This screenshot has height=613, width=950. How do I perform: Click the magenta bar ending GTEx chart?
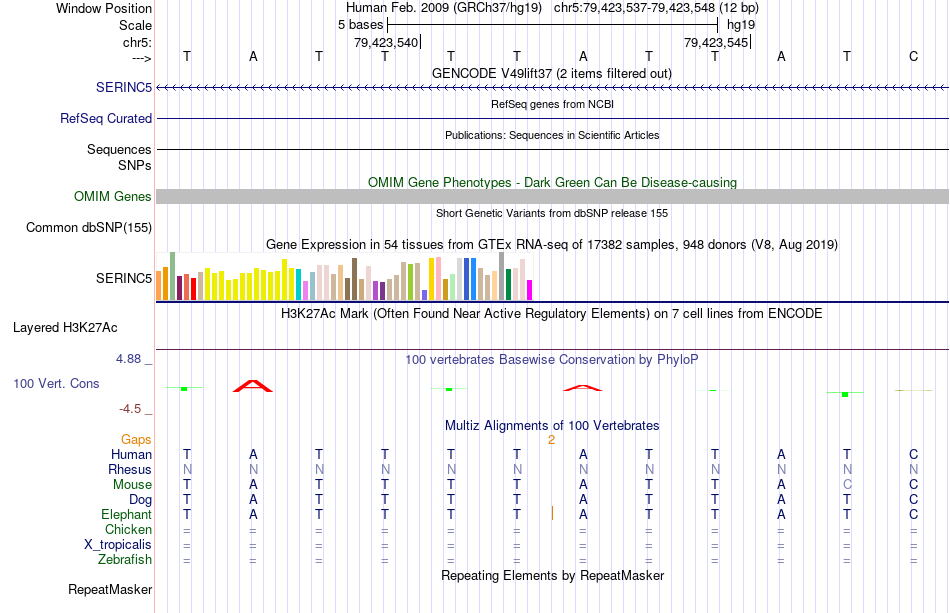530,290
